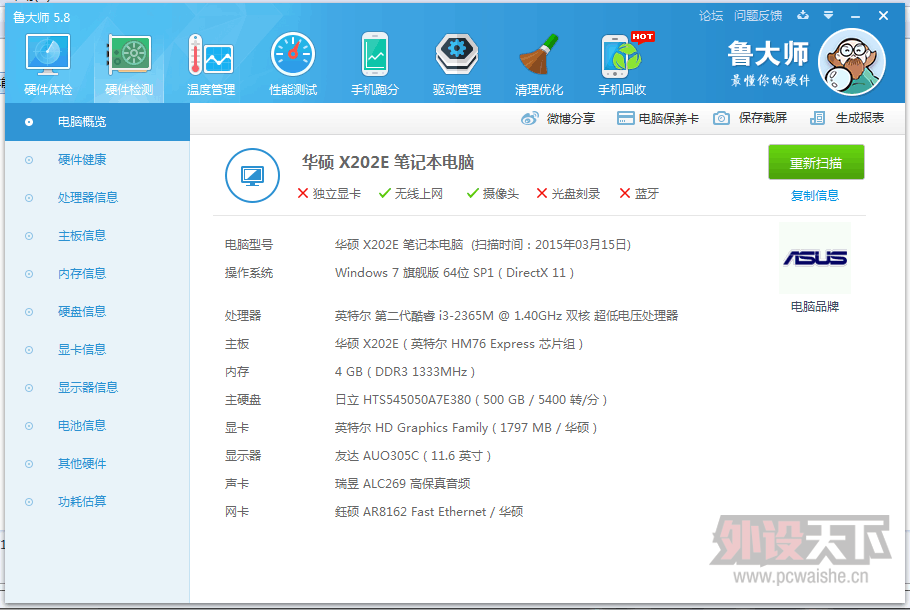Image resolution: width=910 pixels, height=610 pixels.
Task: Click the 电脑保养卡 text label
Action: coord(669,119)
